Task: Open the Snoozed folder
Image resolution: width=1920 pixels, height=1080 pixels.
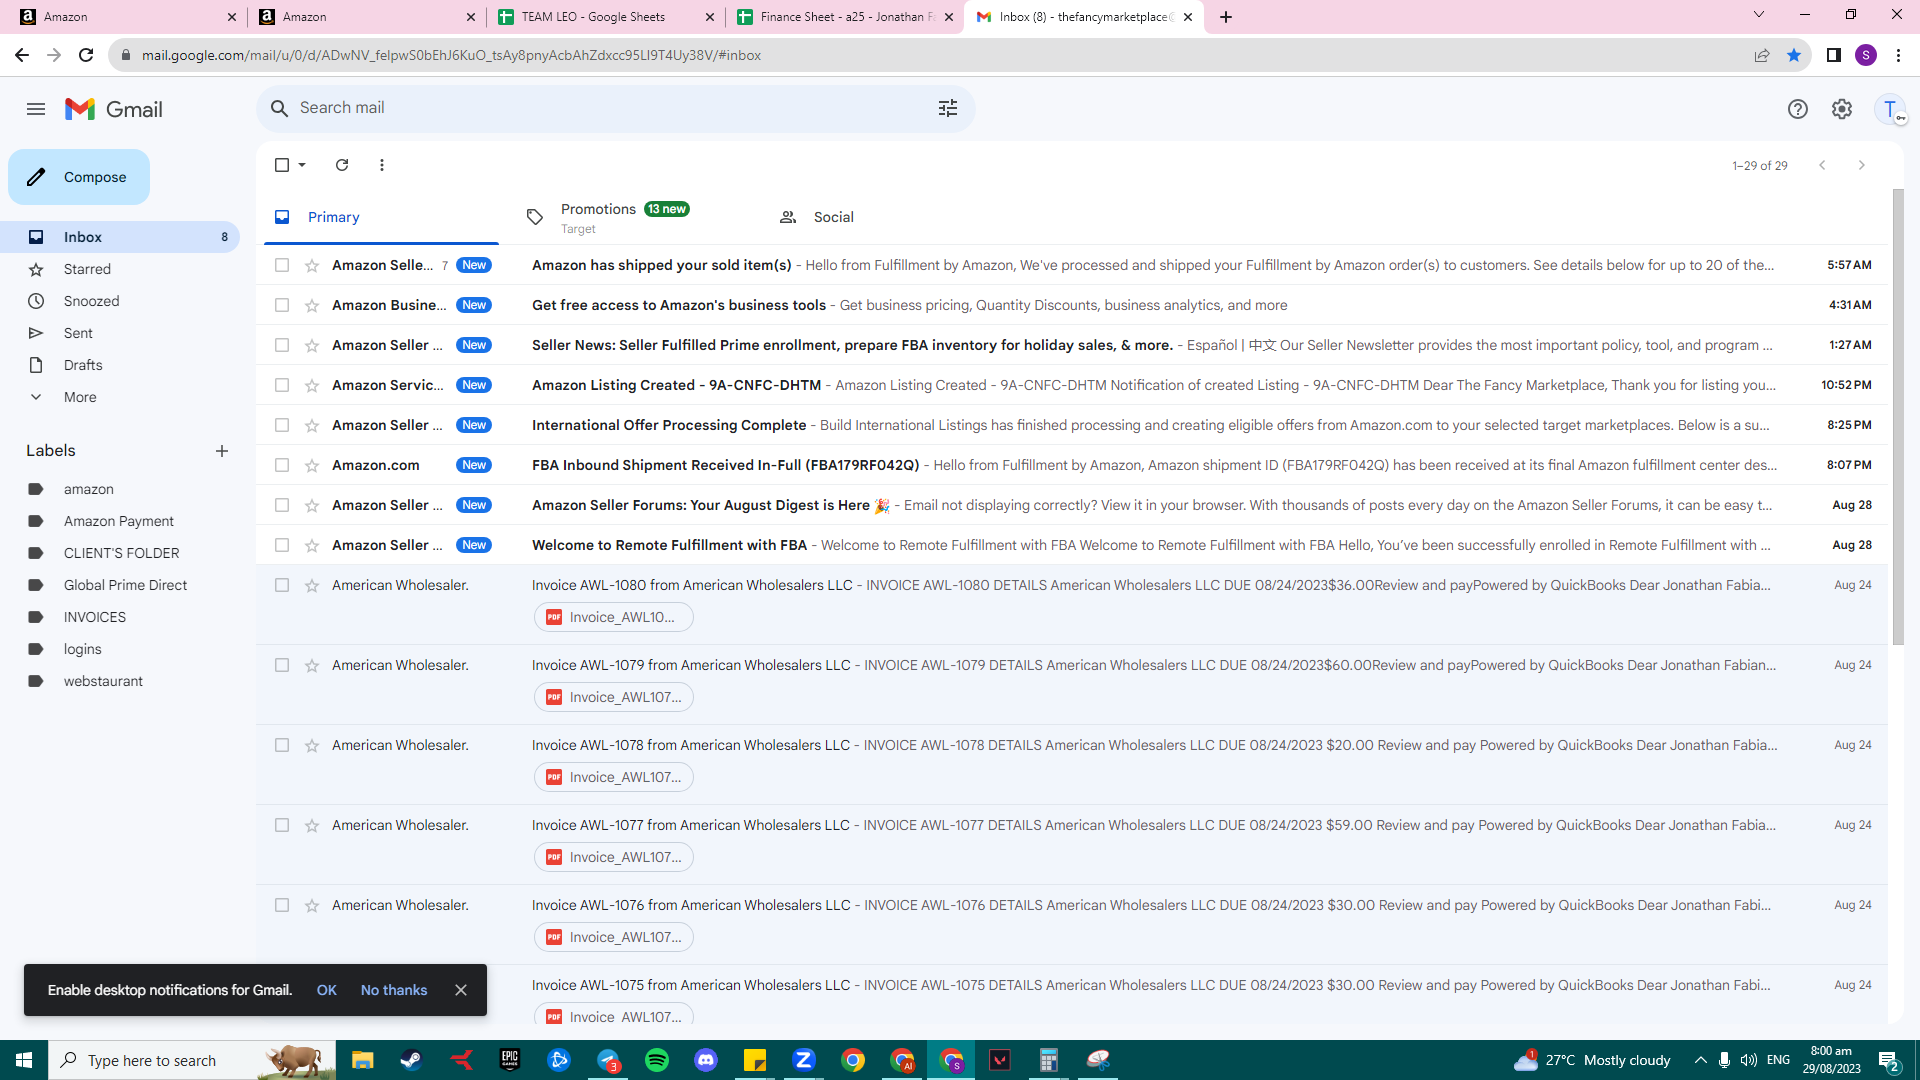Action: [x=120, y=301]
